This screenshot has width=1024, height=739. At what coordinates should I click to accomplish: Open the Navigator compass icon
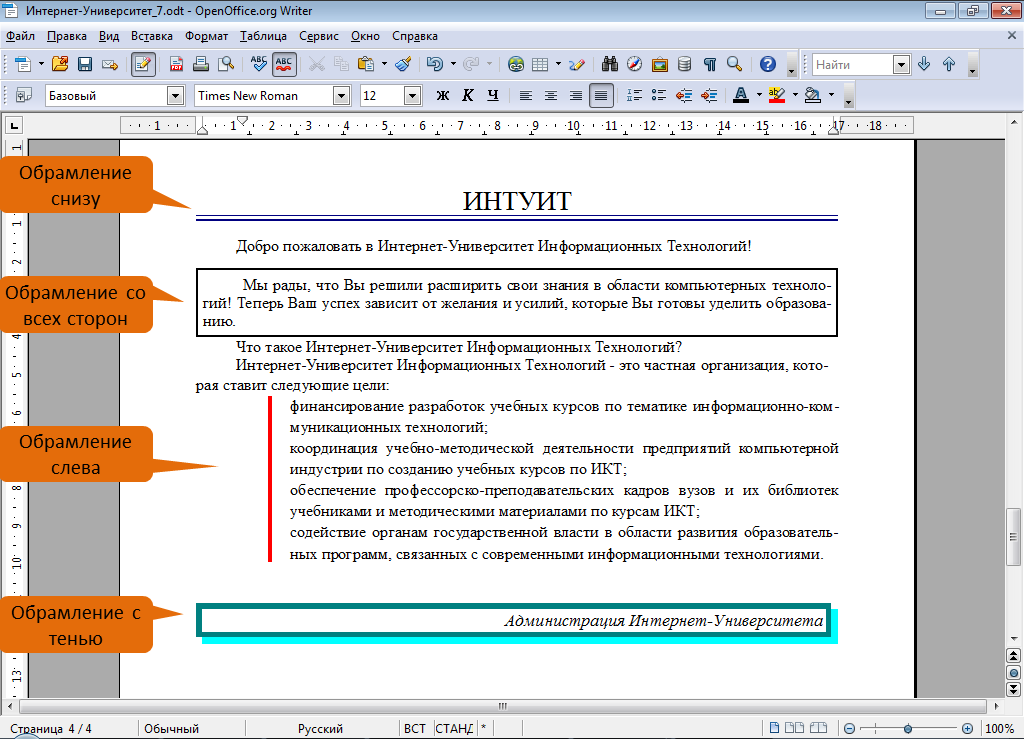coord(635,64)
